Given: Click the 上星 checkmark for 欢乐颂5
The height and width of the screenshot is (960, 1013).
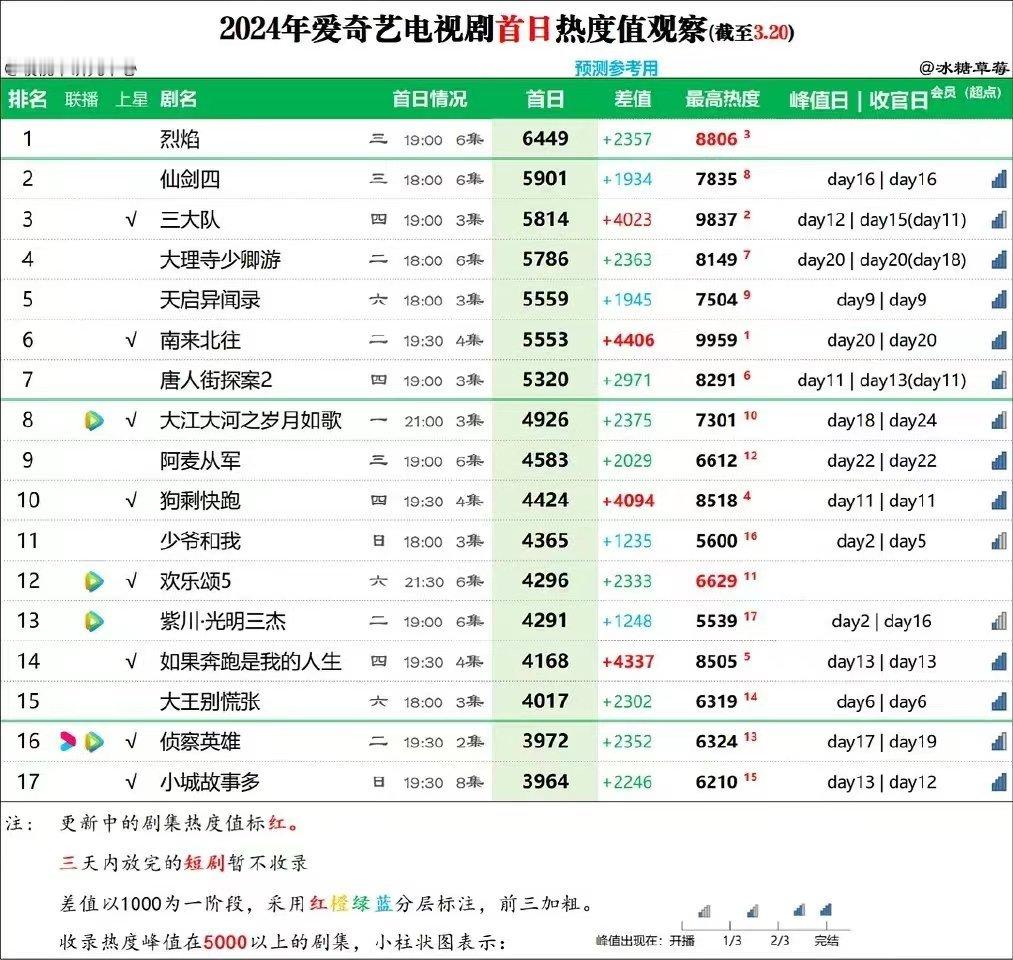Looking at the screenshot, I should click(131, 581).
